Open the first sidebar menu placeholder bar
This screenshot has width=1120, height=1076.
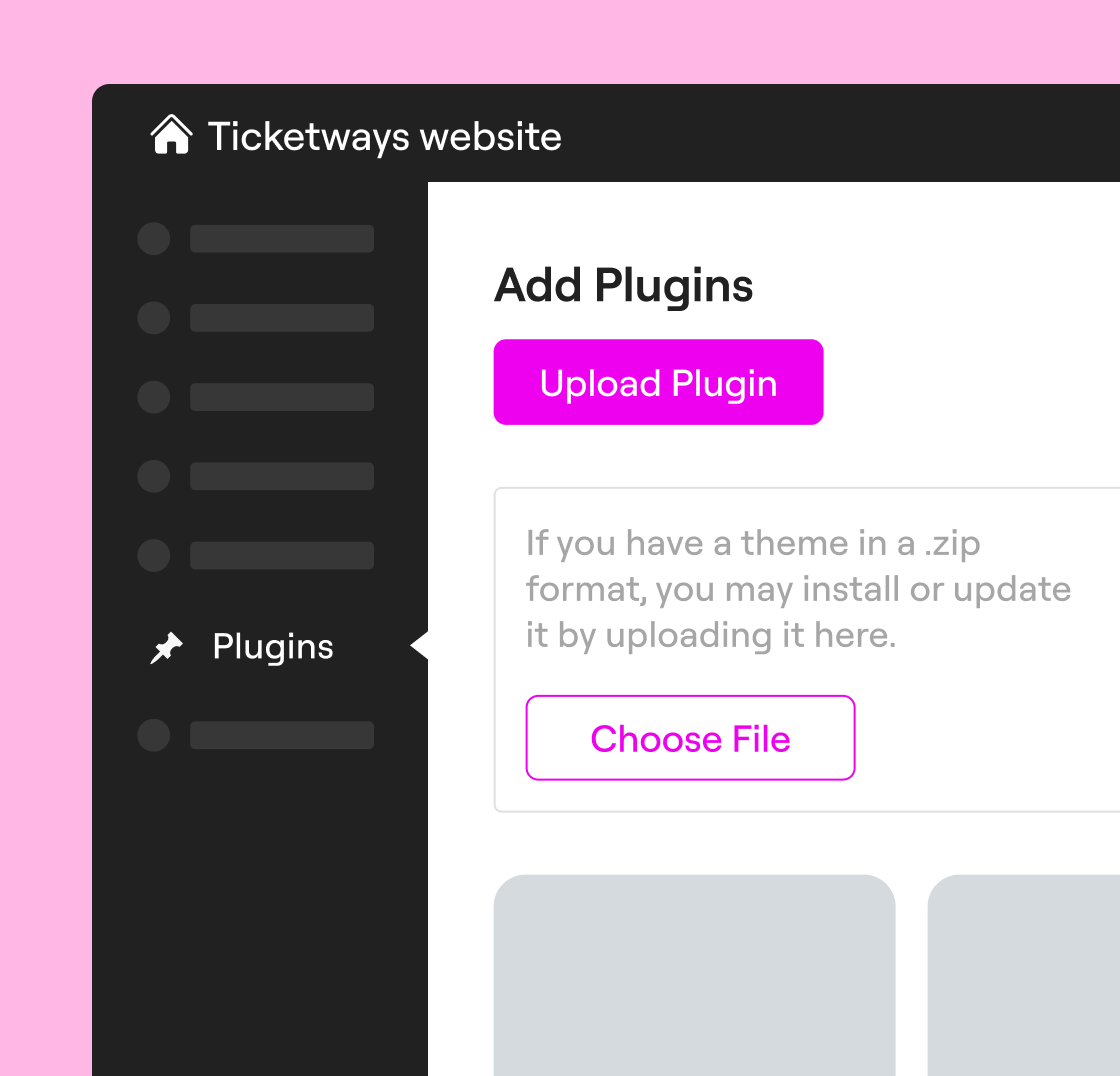[282, 239]
